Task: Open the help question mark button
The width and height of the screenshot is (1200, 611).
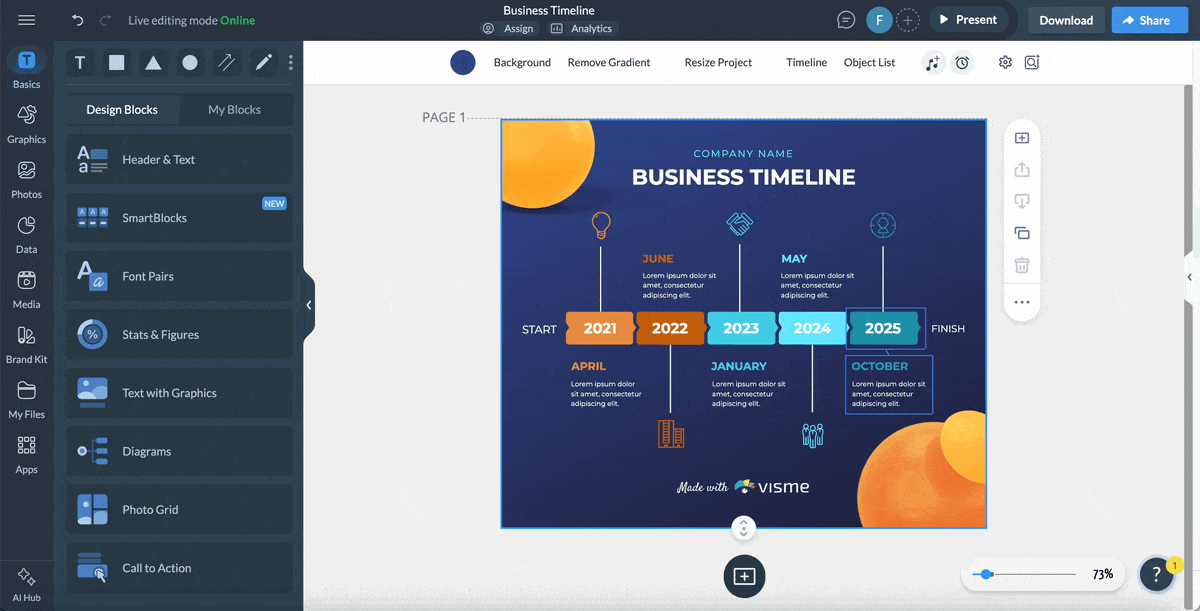Action: 1157,575
